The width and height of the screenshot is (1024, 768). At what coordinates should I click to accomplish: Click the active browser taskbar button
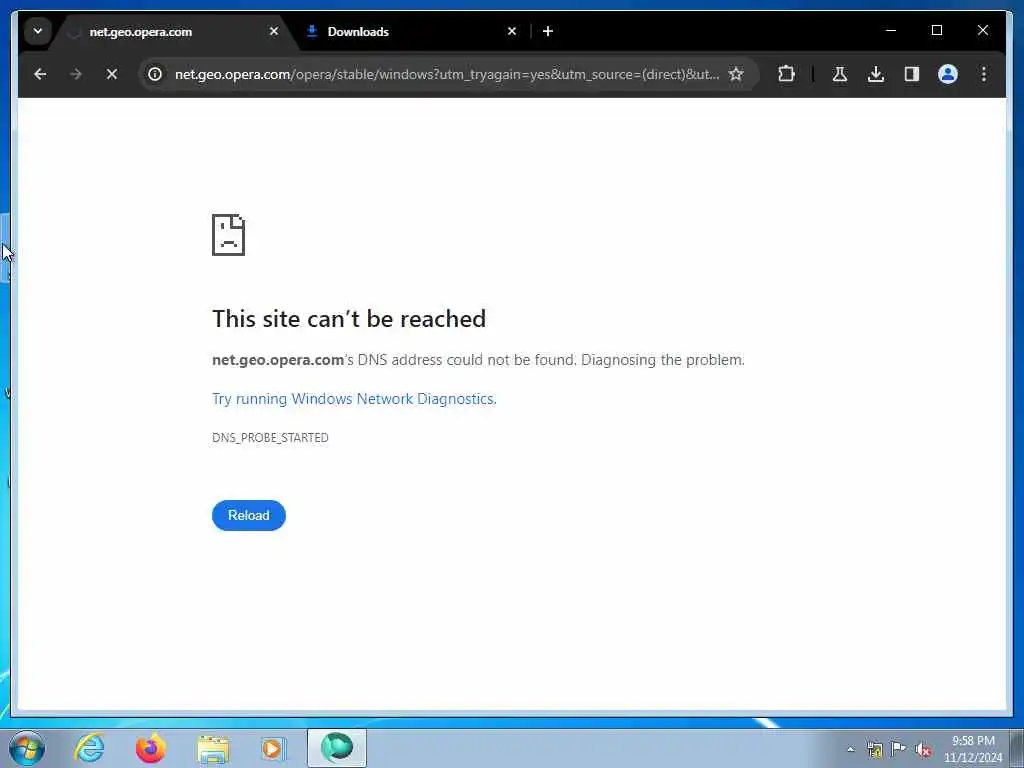(337, 748)
